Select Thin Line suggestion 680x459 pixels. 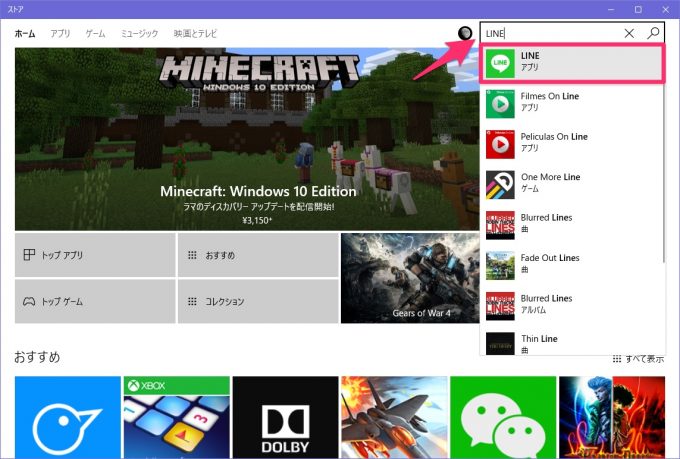click(x=572, y=343)
